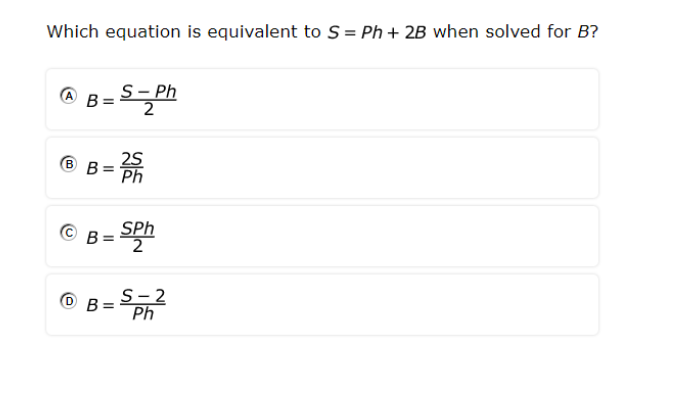Image resolution: width=679 pixels, height=403 pixels.
Task: Click the answer card with (S − Ph)/2
Action: click(x=380, y=99)
